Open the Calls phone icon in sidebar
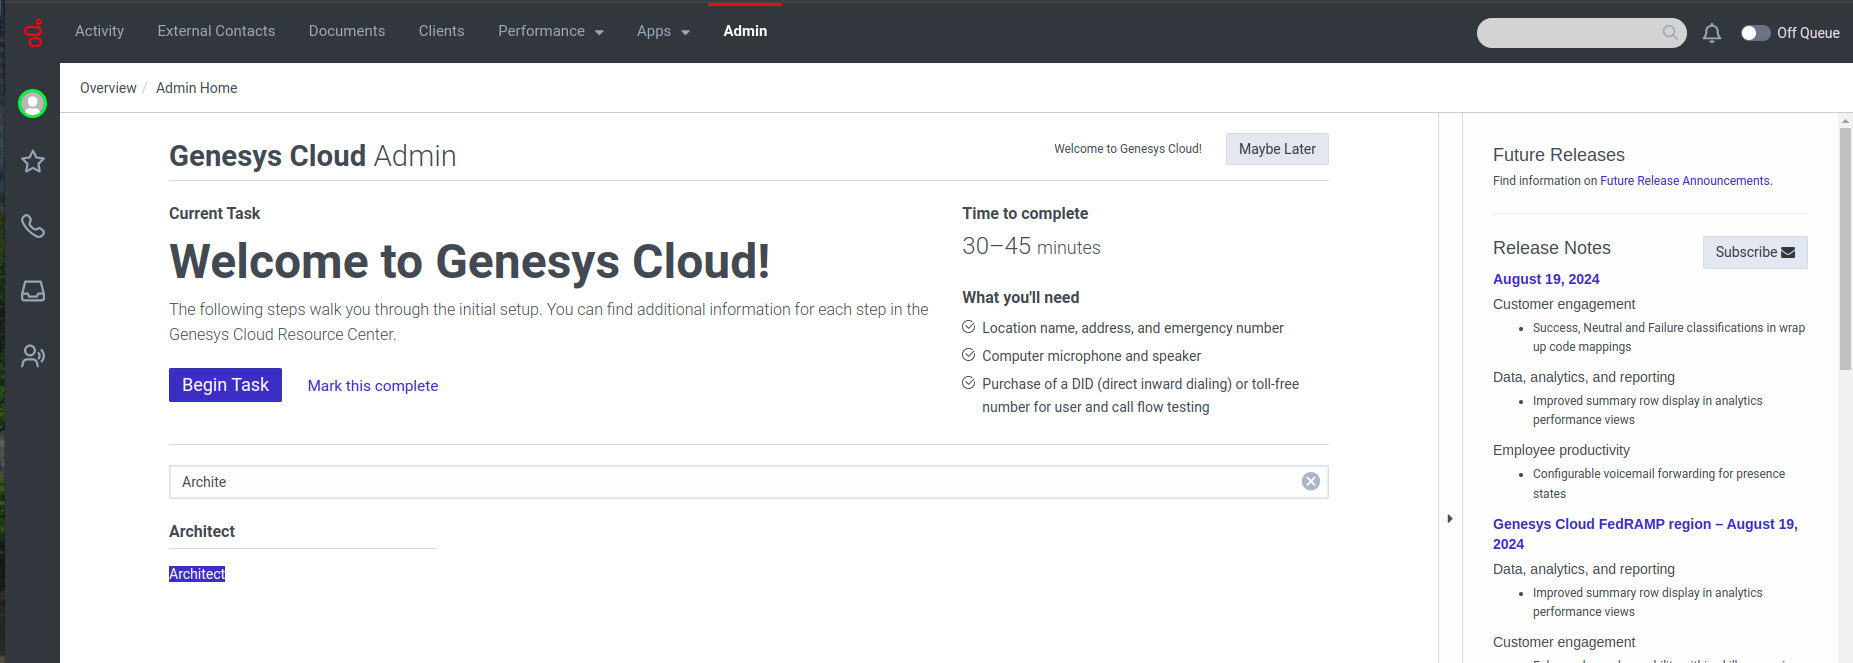The image size is (1853, 663). click(33, 226)
